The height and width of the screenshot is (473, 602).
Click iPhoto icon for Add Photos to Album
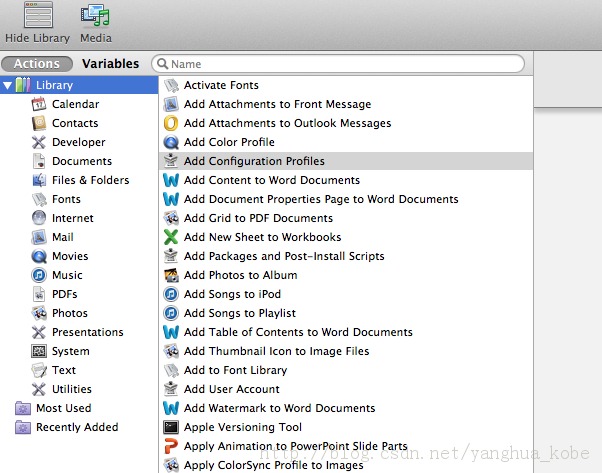tap(171, 275)
